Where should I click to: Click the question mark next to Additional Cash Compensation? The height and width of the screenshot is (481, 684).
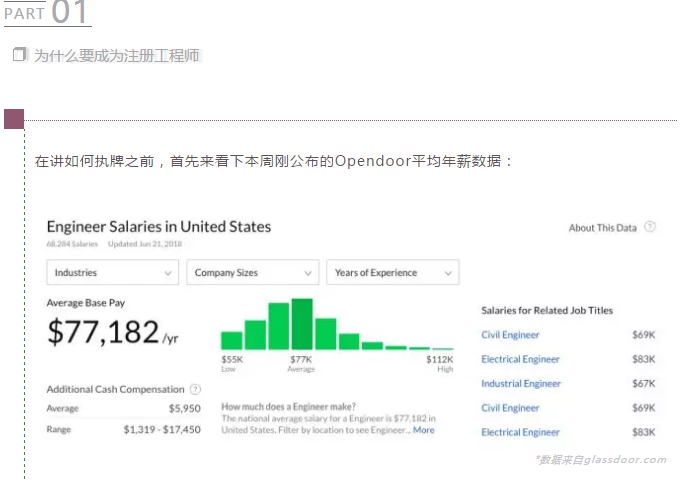coord(195,389)
